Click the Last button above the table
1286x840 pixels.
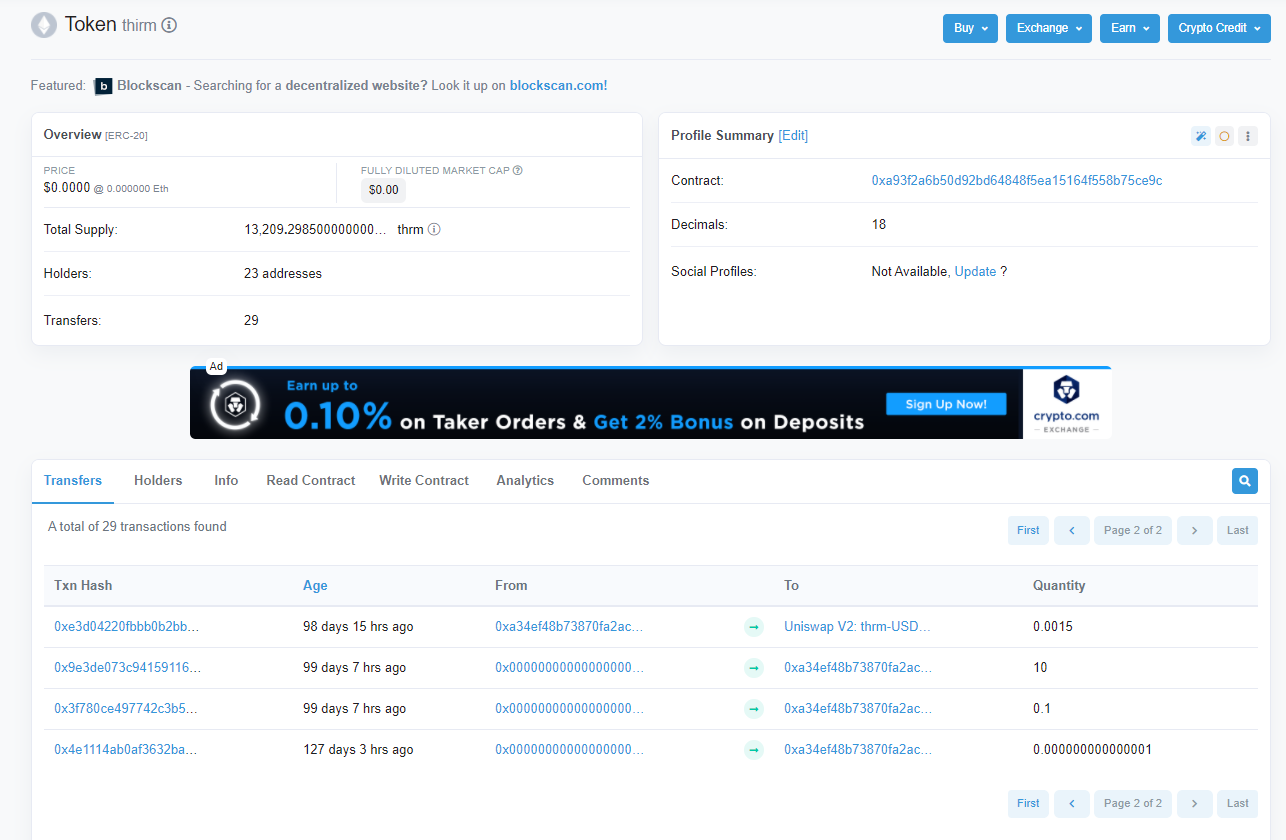[x=1238, y=530]
